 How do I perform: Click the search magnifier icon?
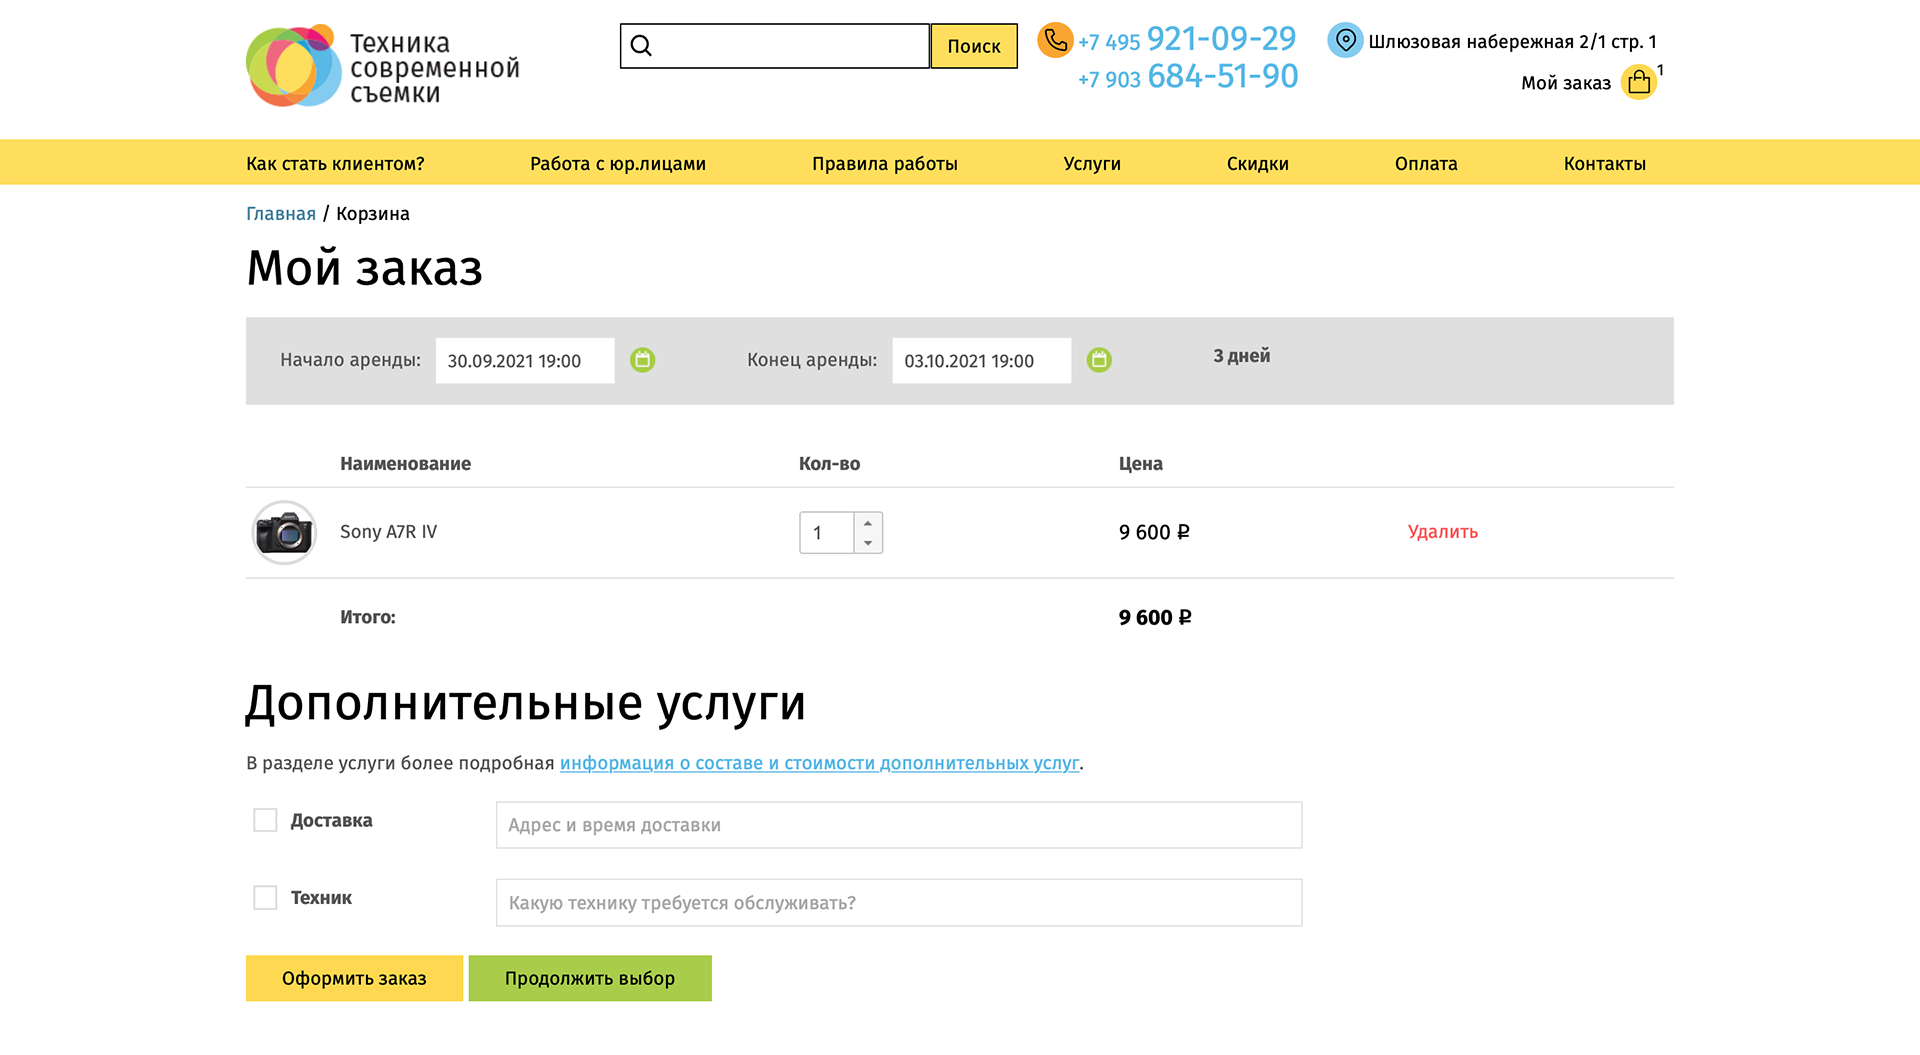[x=641, y=45]
